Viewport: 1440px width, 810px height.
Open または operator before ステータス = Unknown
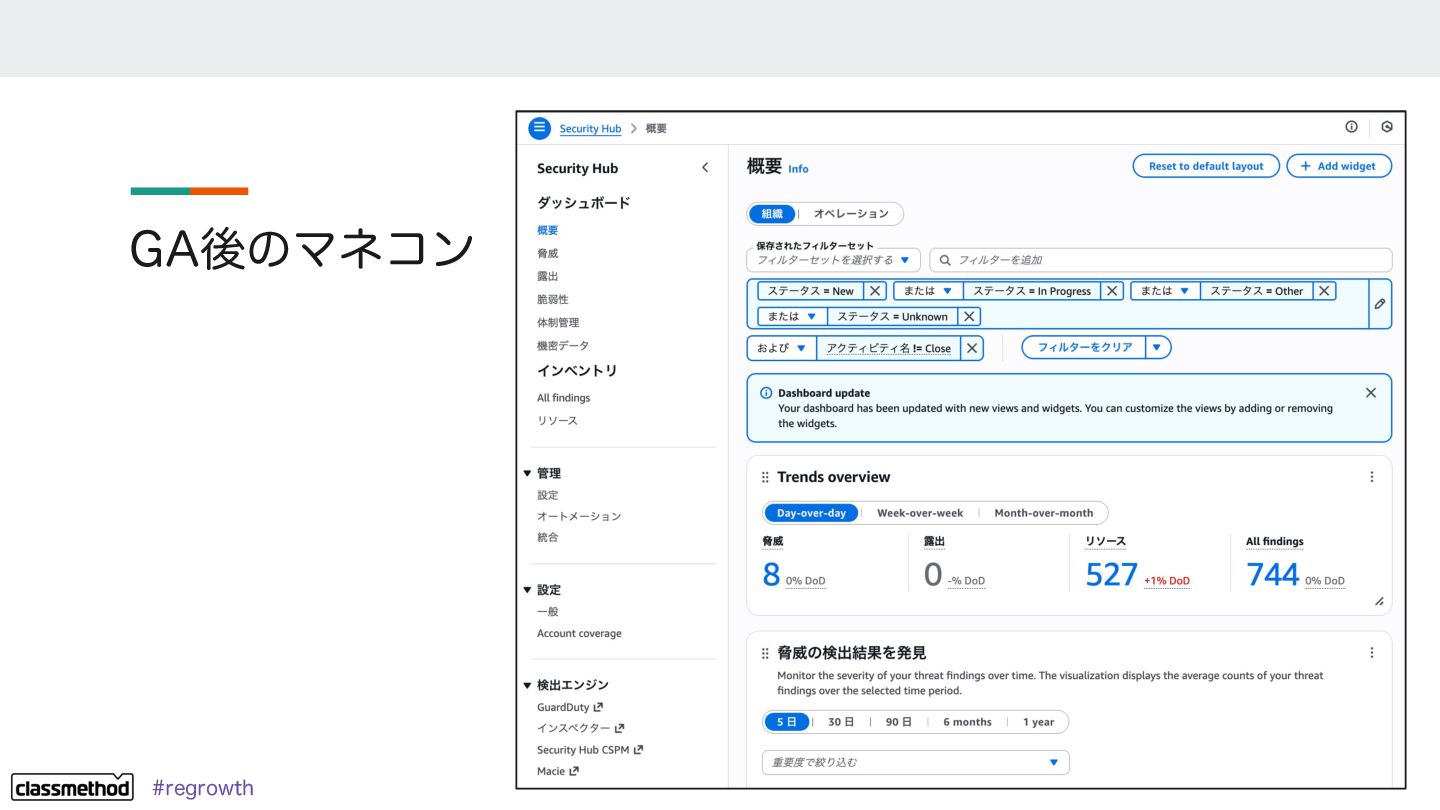point(792,316)
